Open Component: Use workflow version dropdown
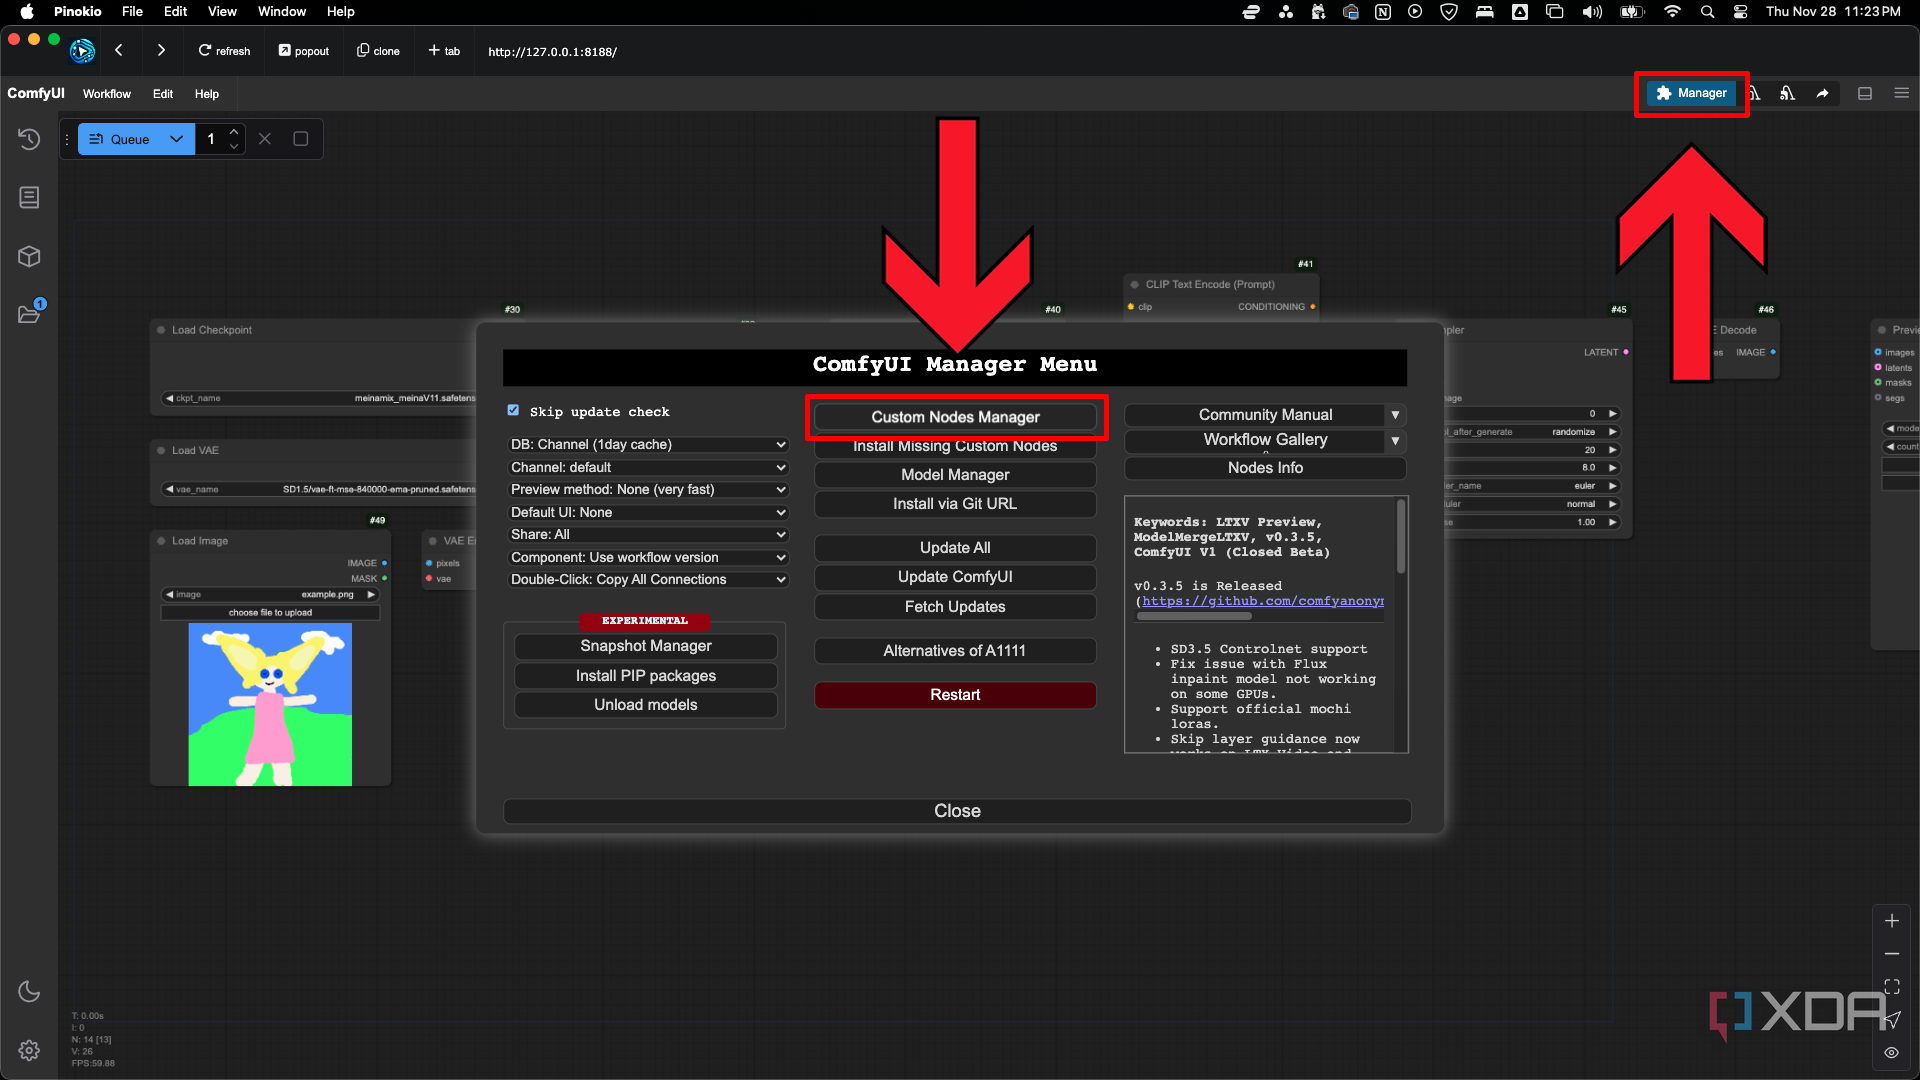 pyautogui.click(x=648, y=557)
